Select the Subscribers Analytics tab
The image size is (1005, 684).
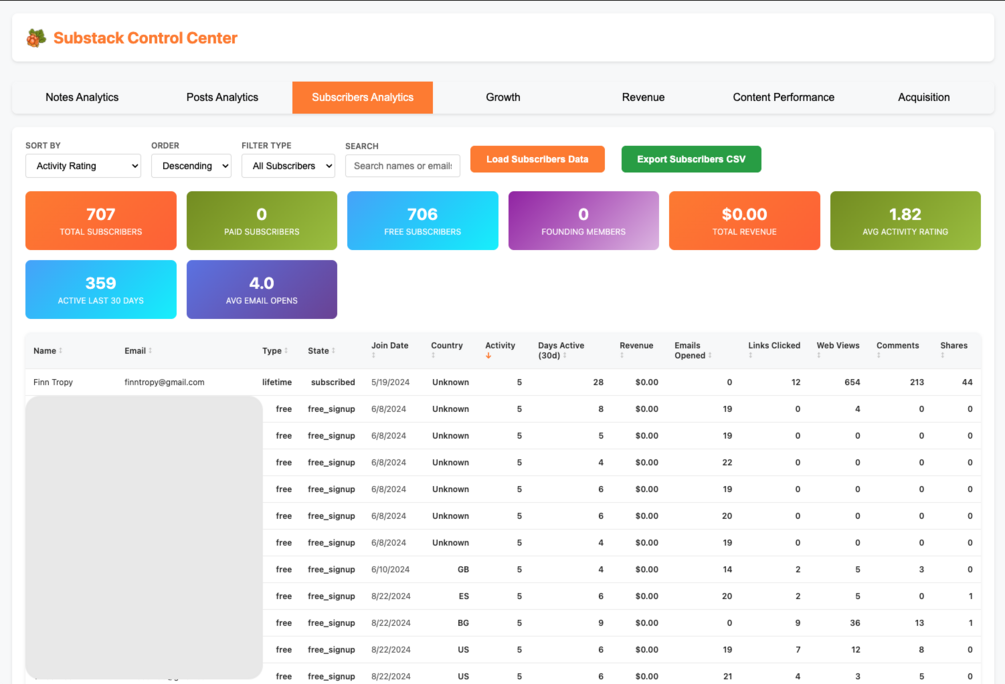coord(363,97)
